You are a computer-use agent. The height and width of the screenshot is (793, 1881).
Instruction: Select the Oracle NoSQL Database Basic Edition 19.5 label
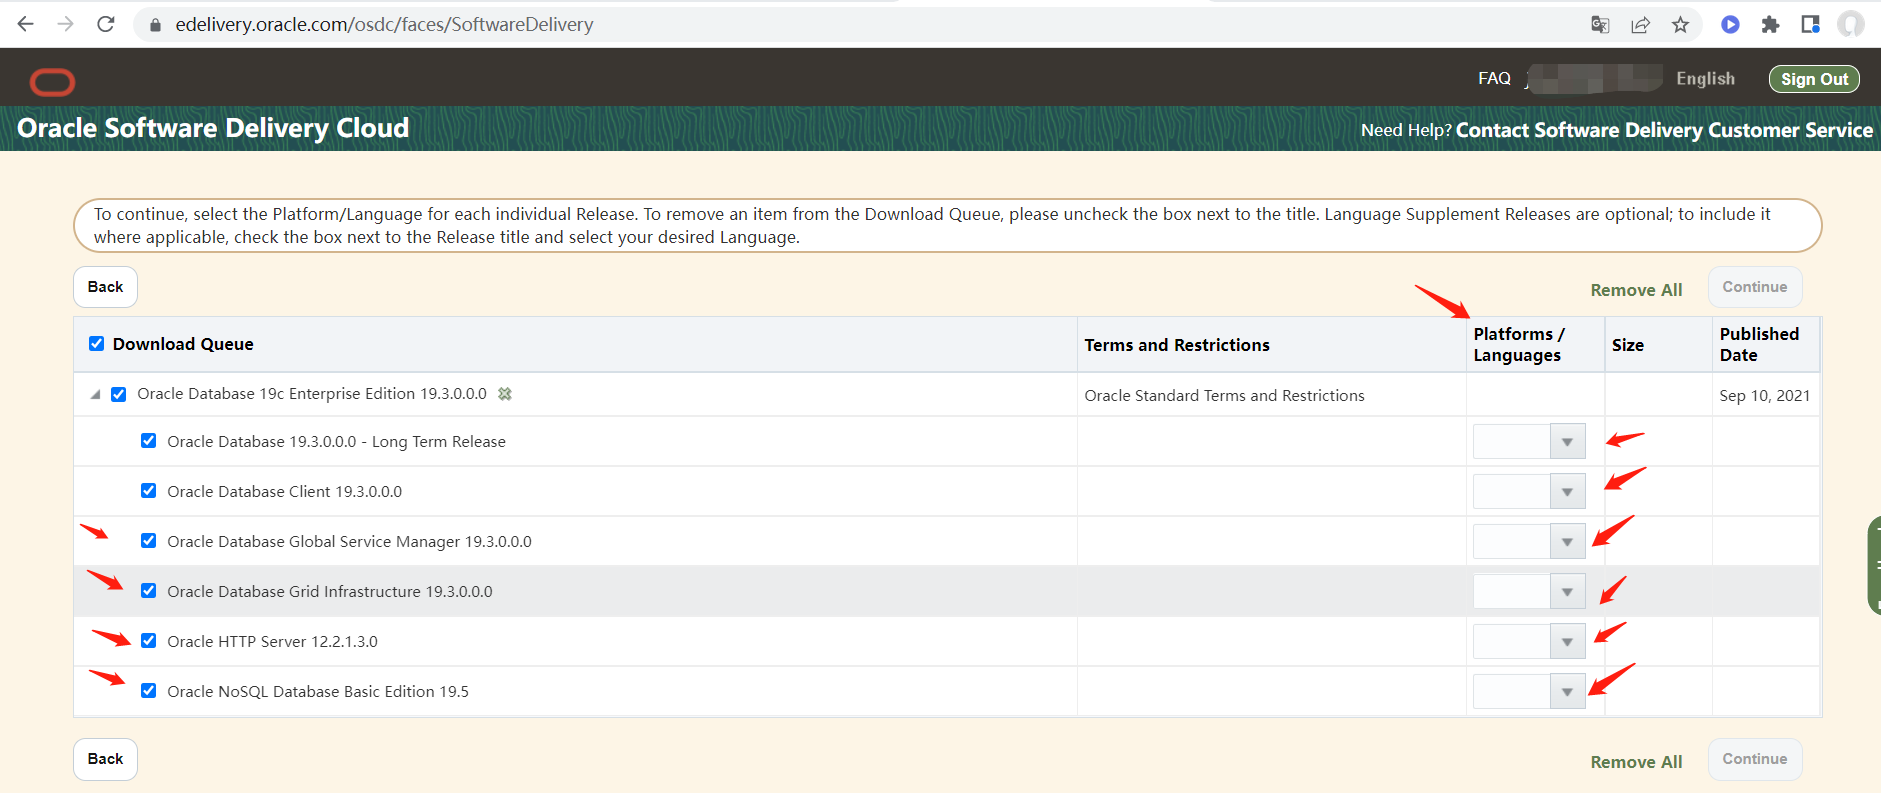pyautogui.click(x=318, y=692)
